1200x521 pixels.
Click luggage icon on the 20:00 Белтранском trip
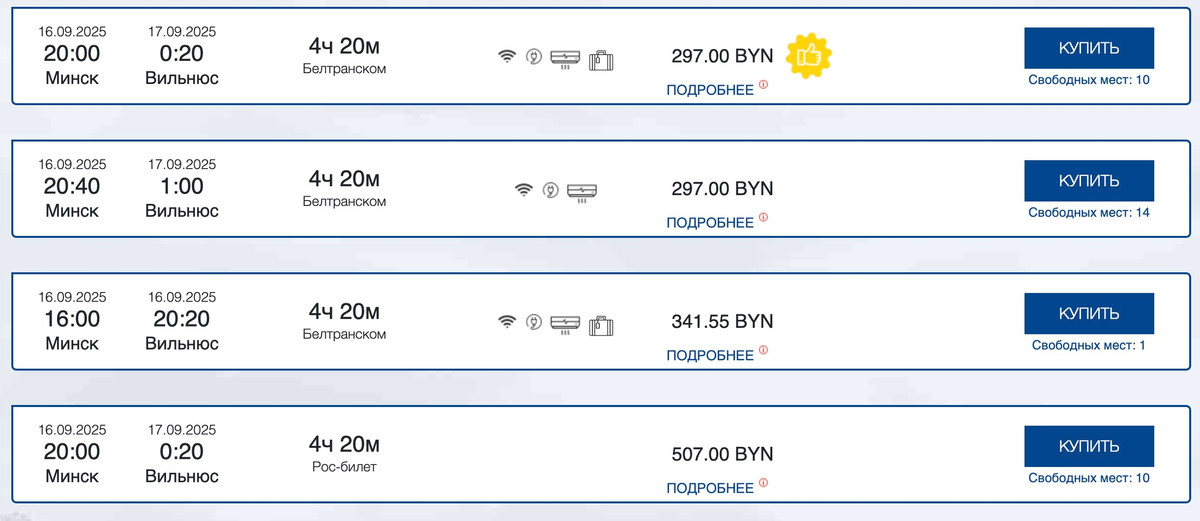click(x=601, y=57)
